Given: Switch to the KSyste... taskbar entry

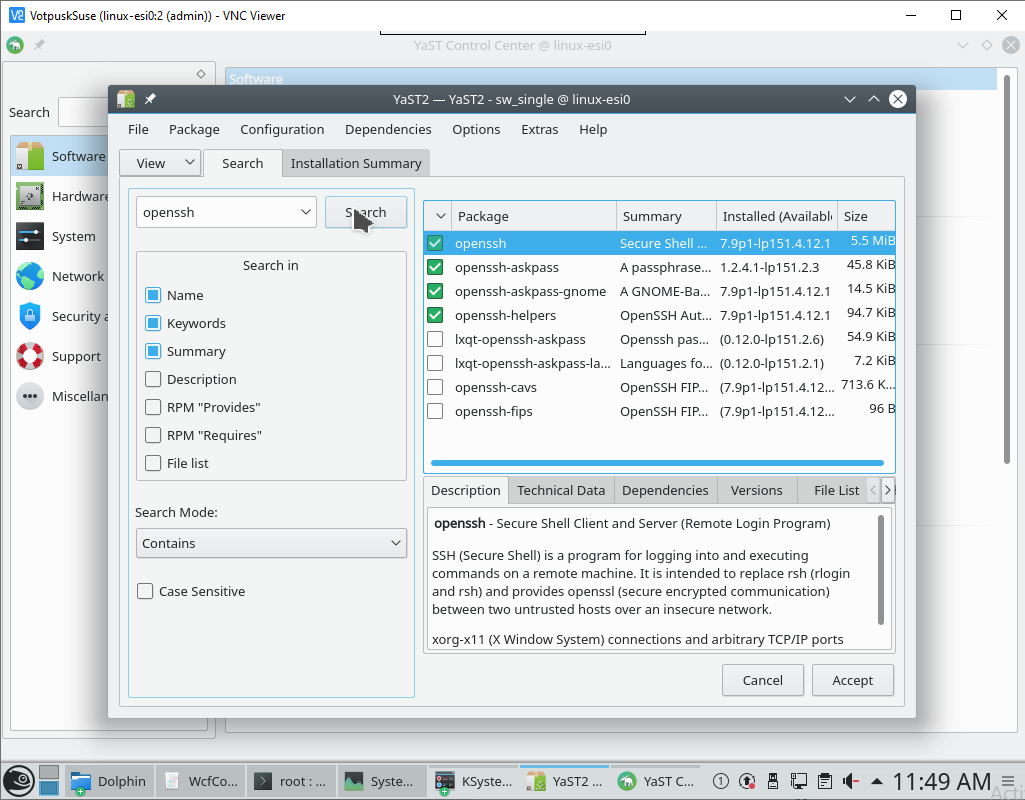Looking at the screenshot, I should click(473, 781).
